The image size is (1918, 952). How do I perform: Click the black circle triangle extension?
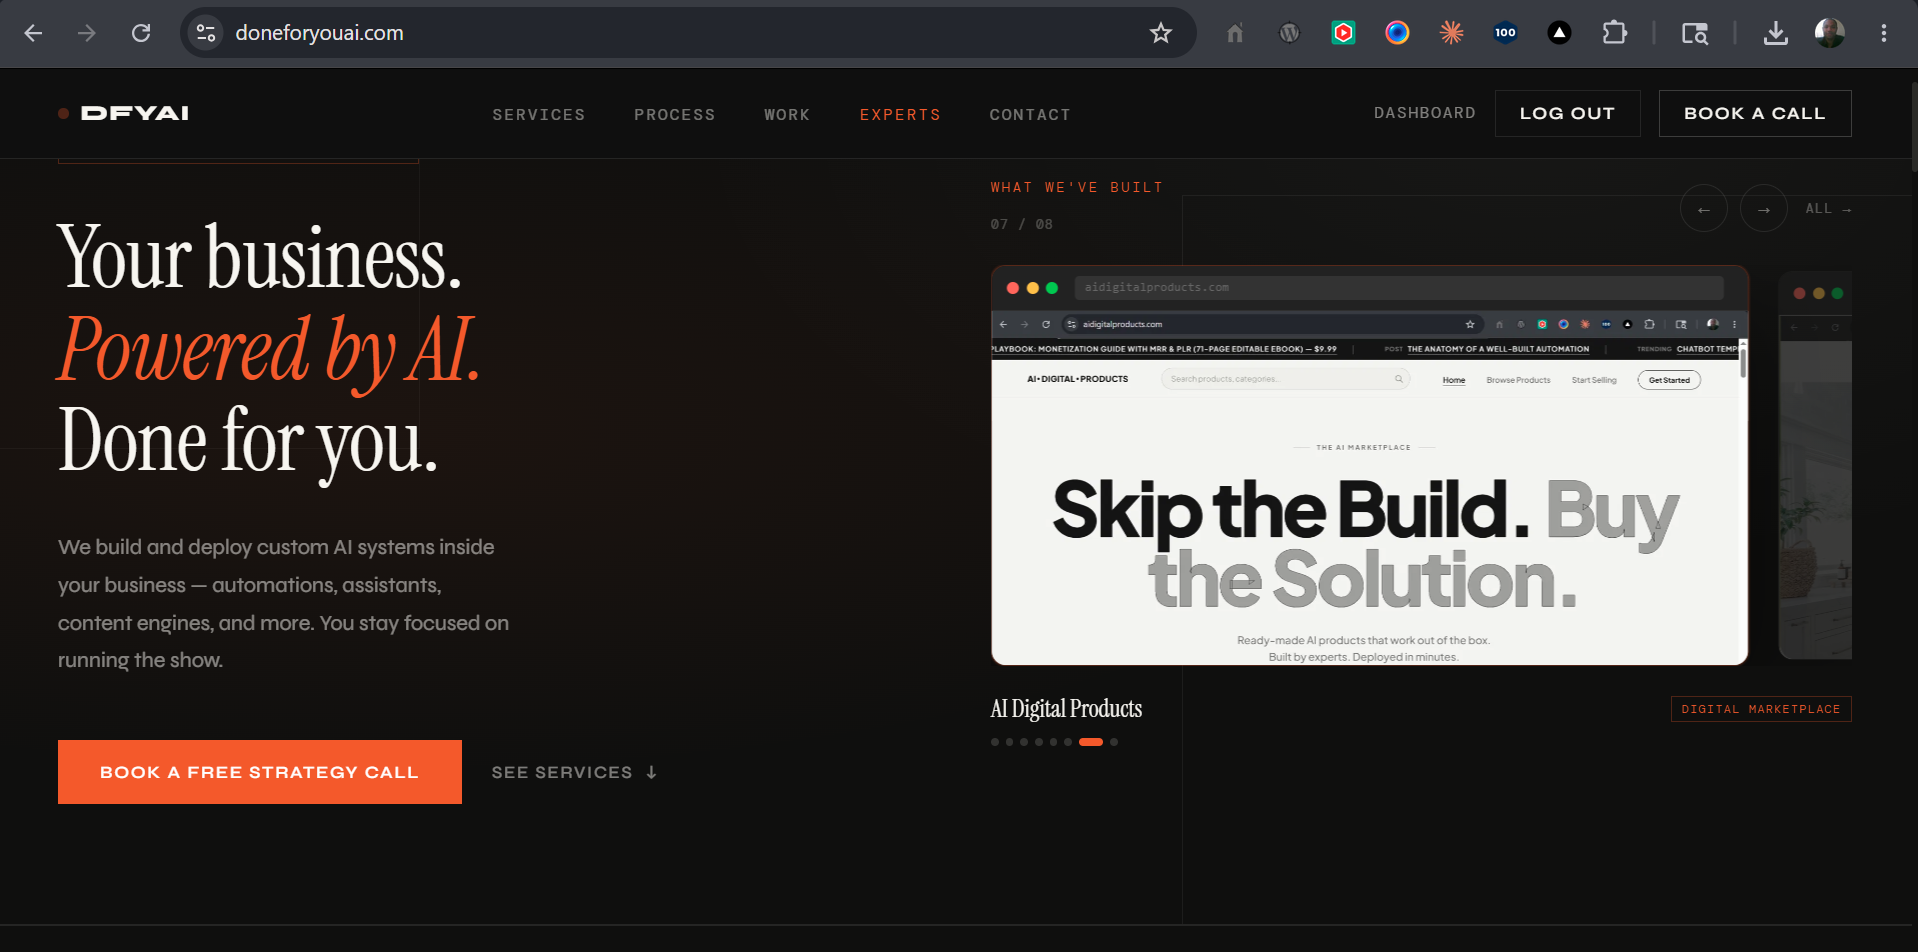pos(1559,33)
